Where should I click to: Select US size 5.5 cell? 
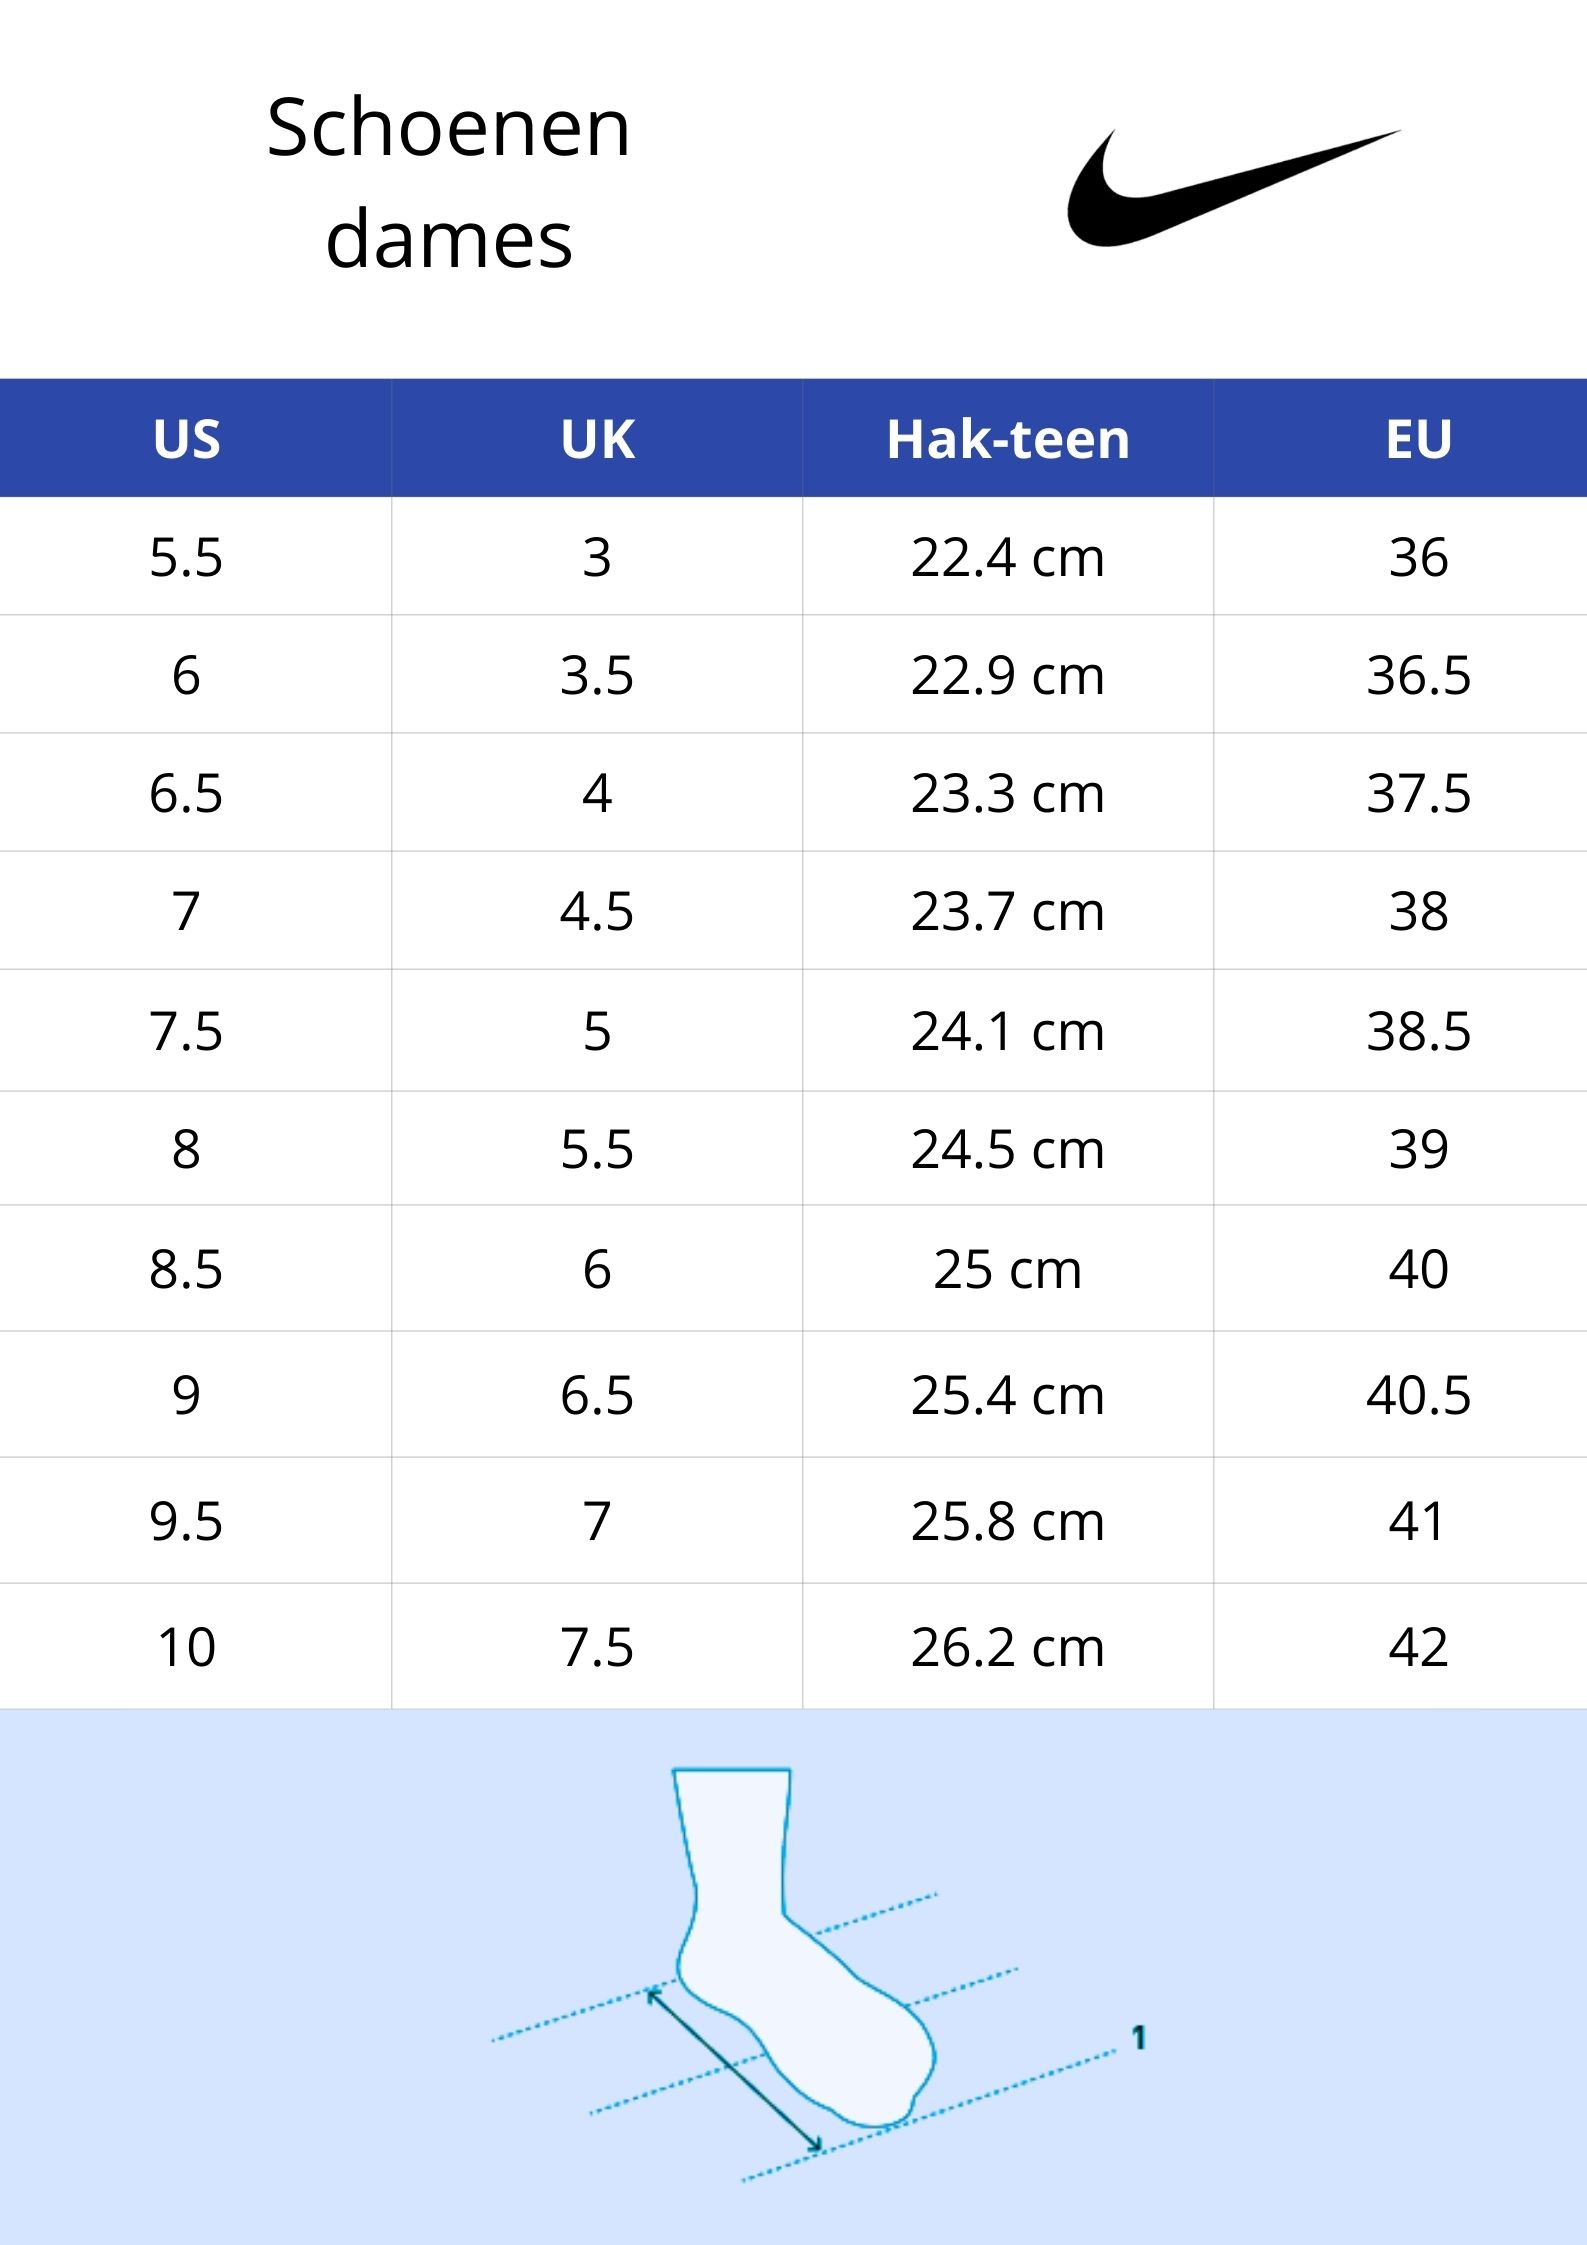click(187, 557)
